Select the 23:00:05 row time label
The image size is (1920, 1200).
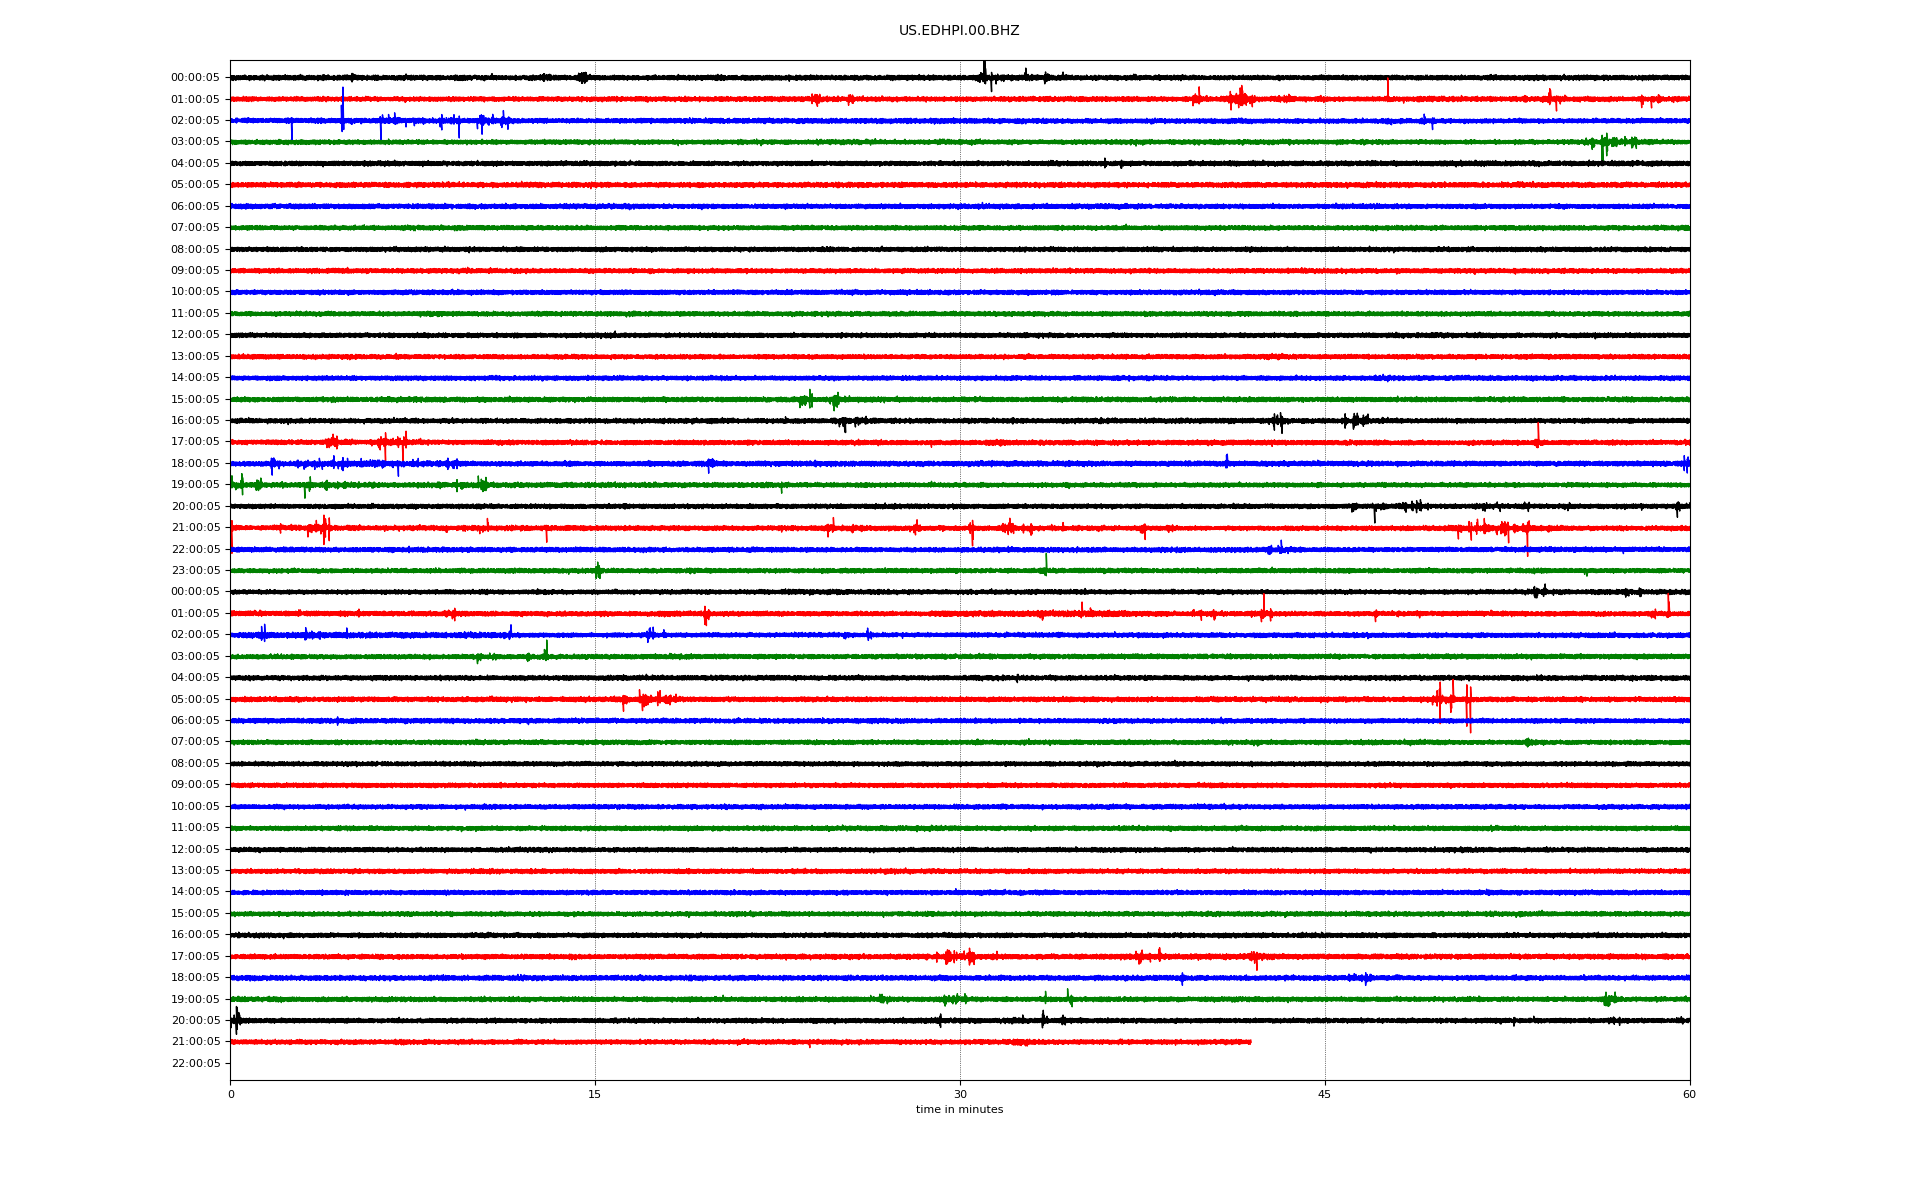pos(195,571)
